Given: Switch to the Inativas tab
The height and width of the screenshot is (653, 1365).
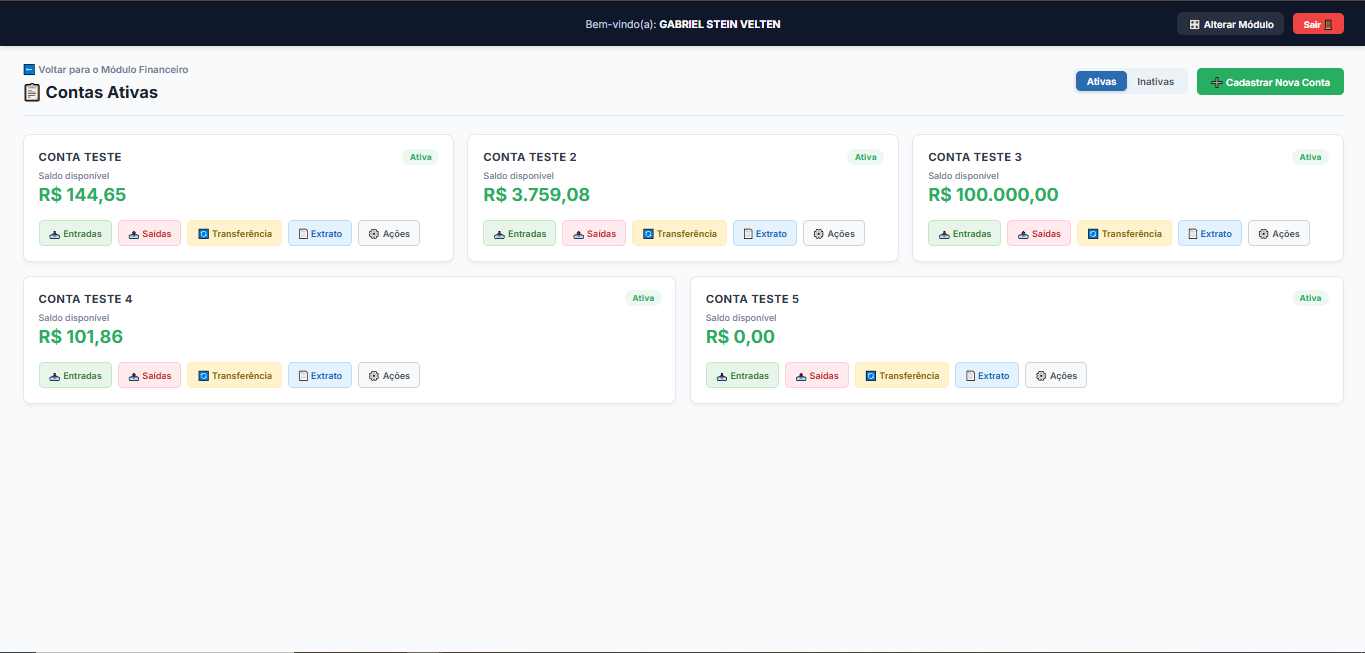Looking at the screenshot, I should point(1156,81).
